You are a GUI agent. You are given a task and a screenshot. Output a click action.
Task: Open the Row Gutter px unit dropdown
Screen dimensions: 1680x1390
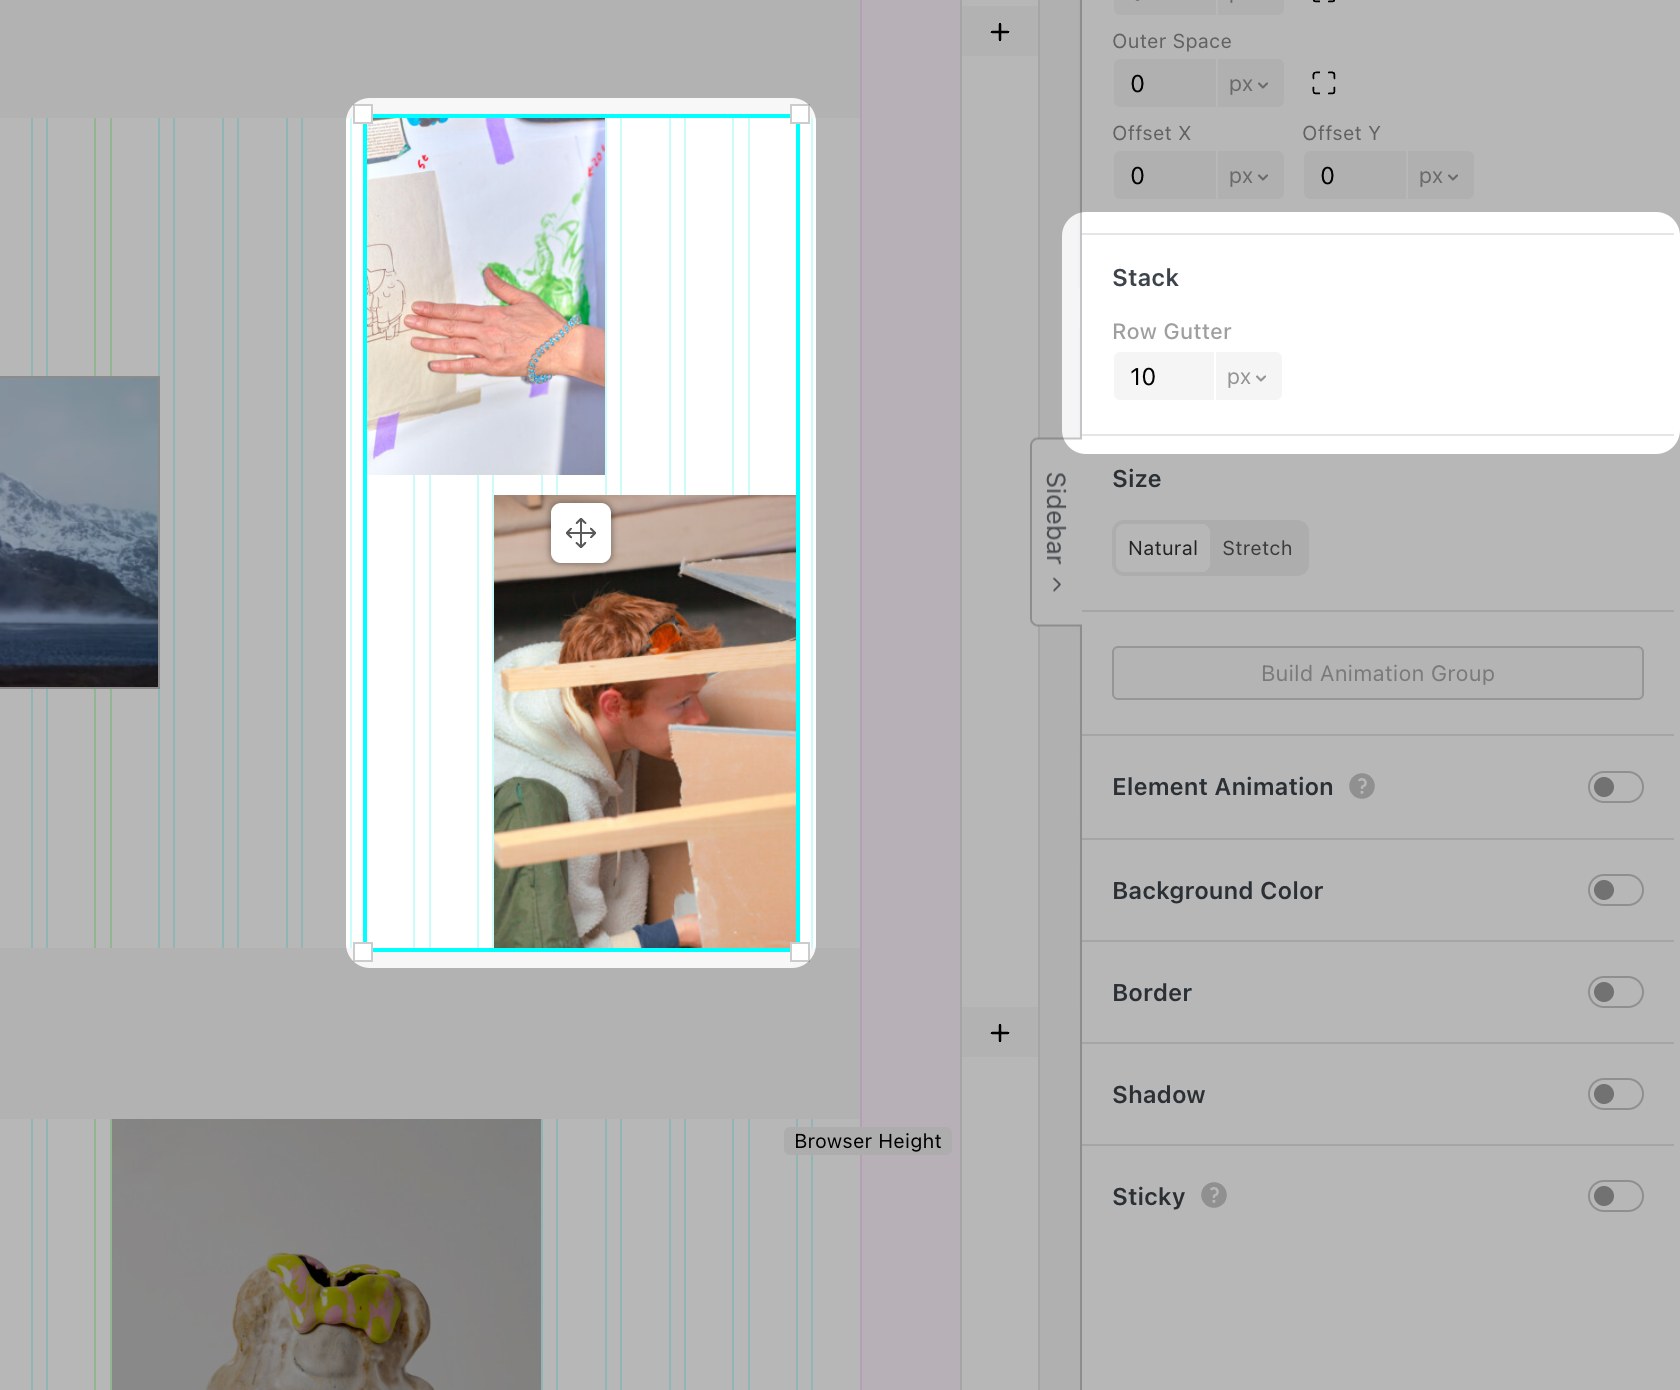(1247, 377)
